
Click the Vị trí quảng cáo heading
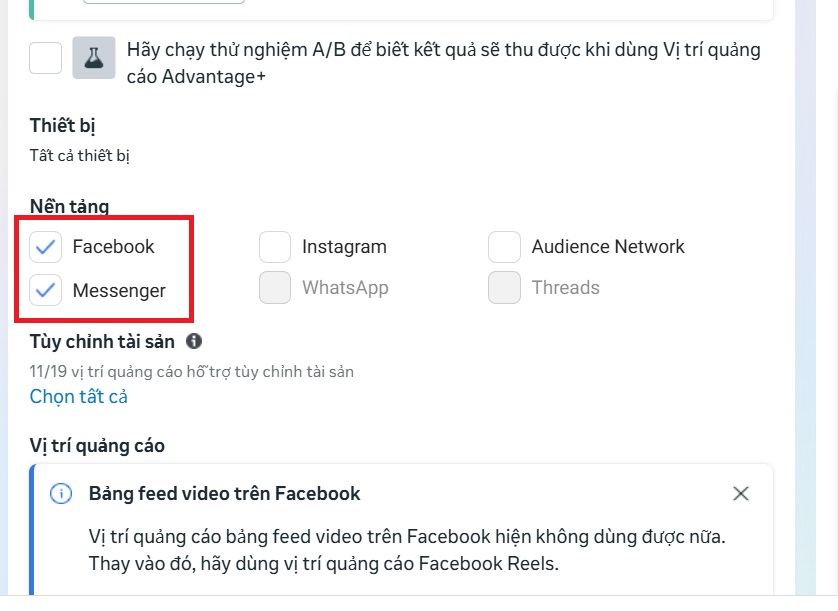tap(97, 446)
